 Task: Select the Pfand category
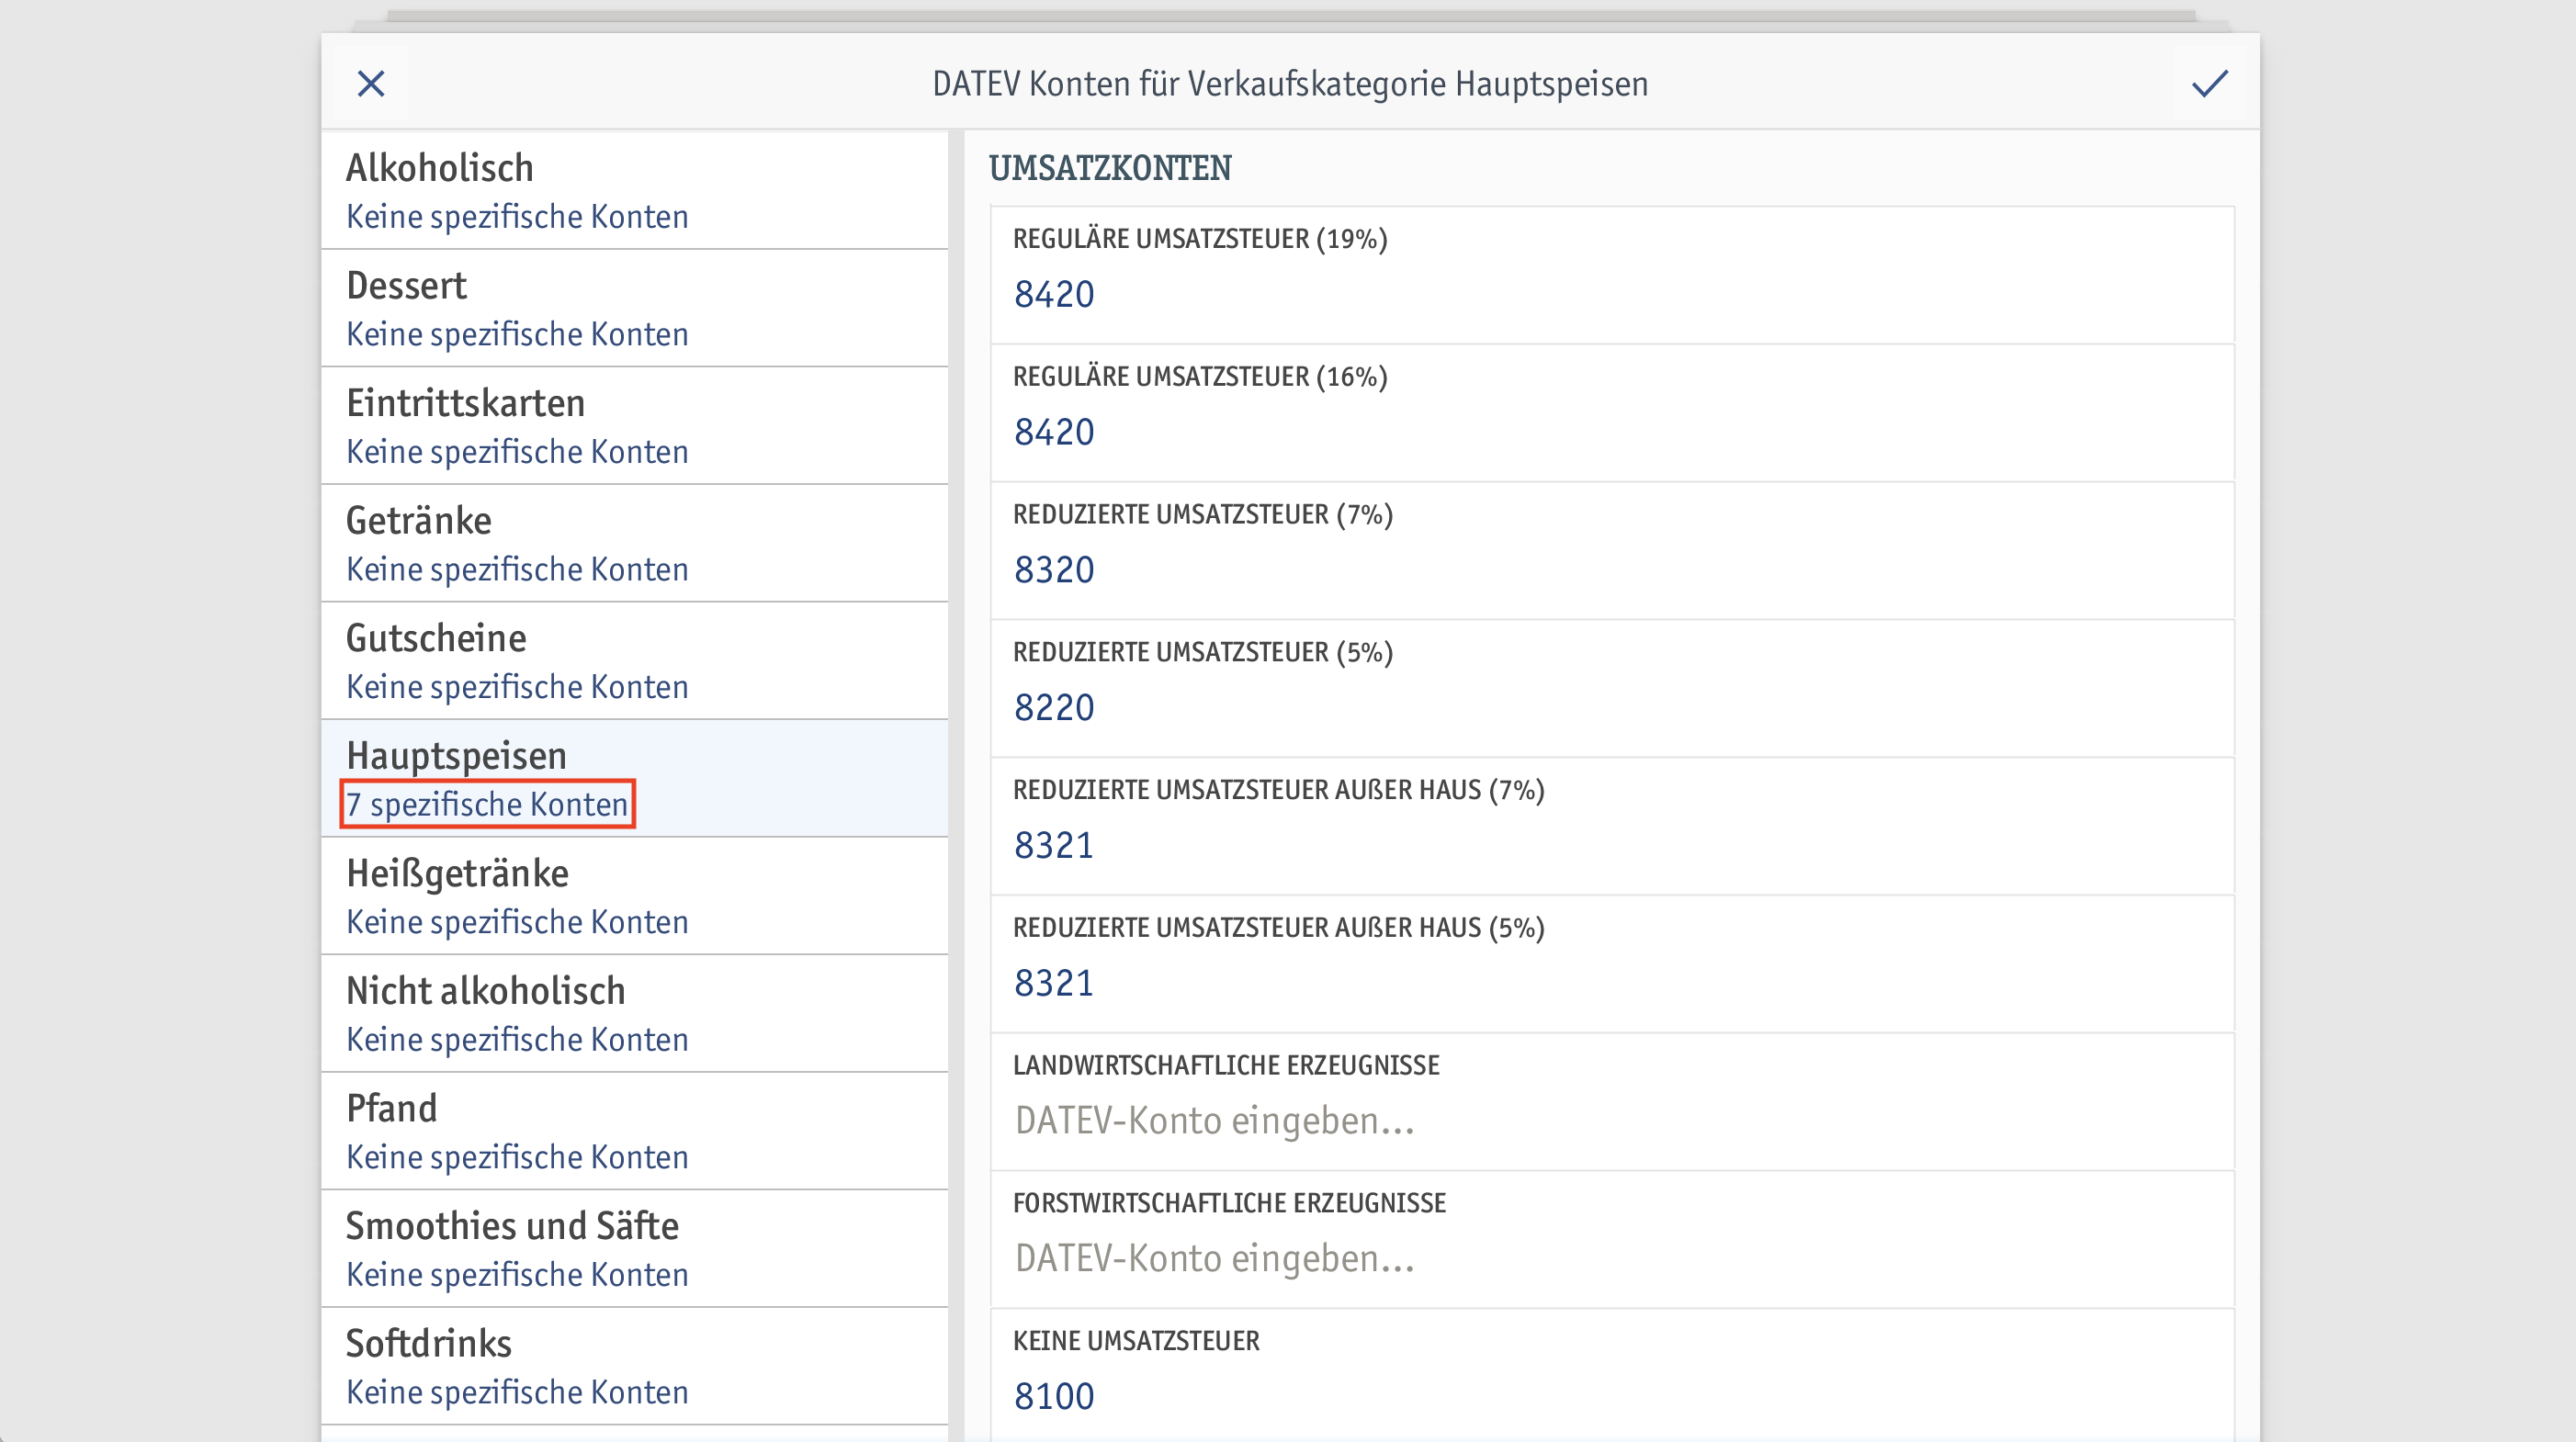(634, 1131)
